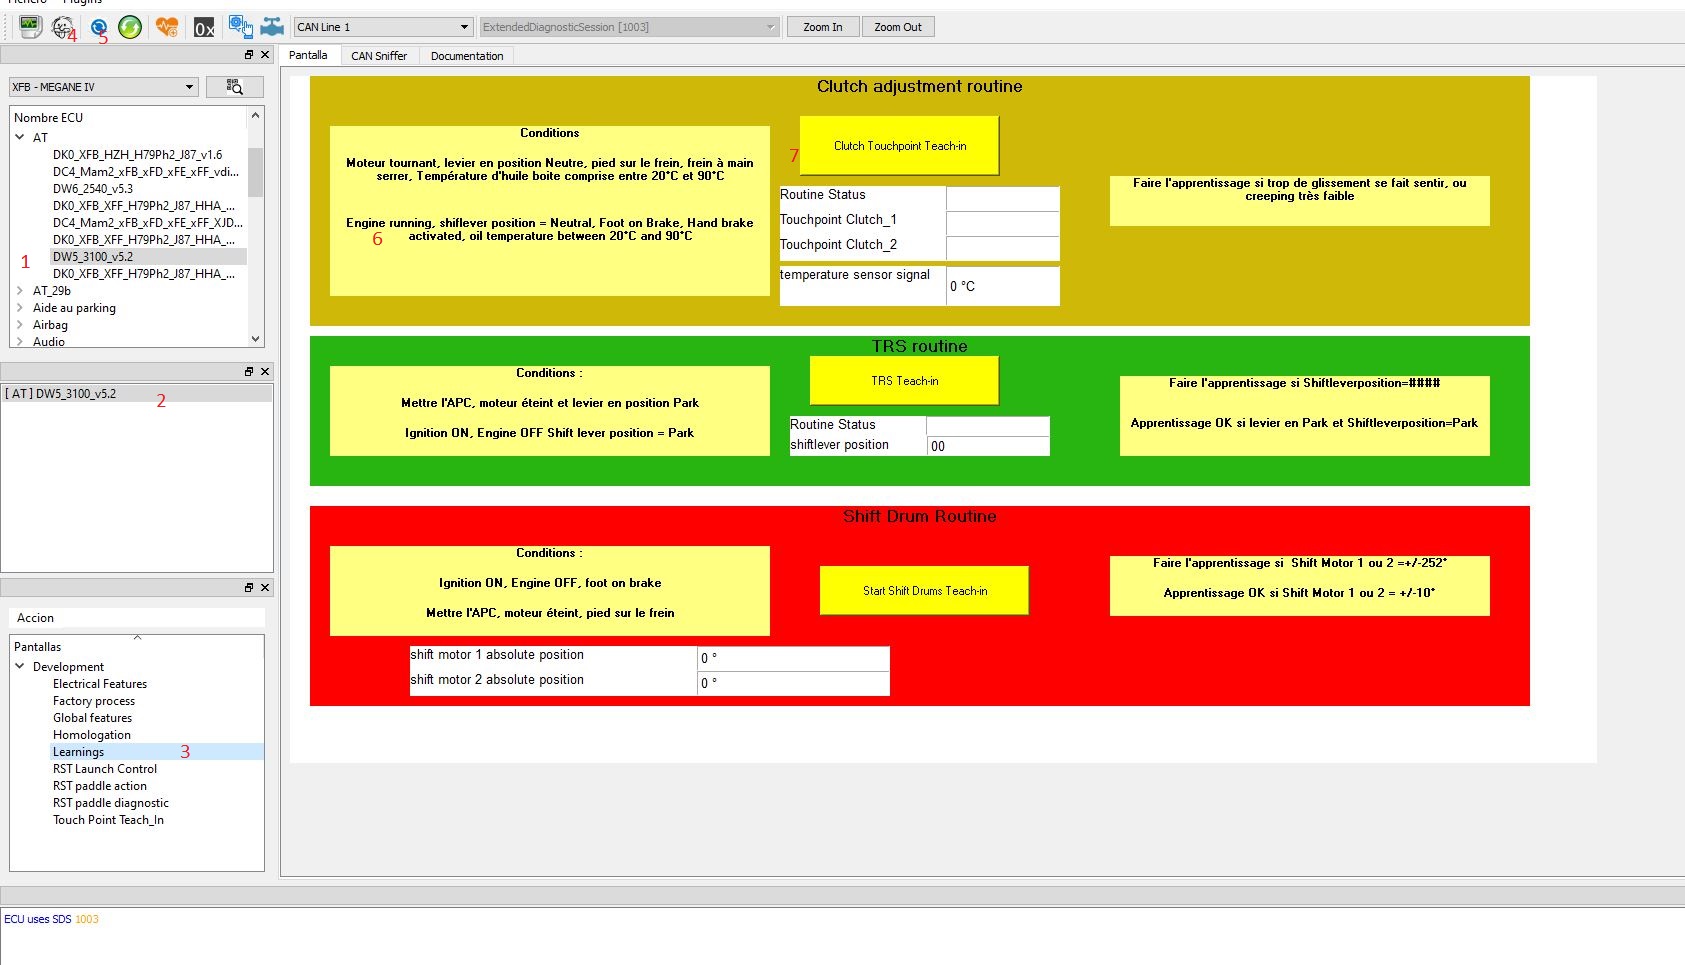Toggle expert mode troll-face icon
This screenshot has width=1685, height=965.
point(62,27)
